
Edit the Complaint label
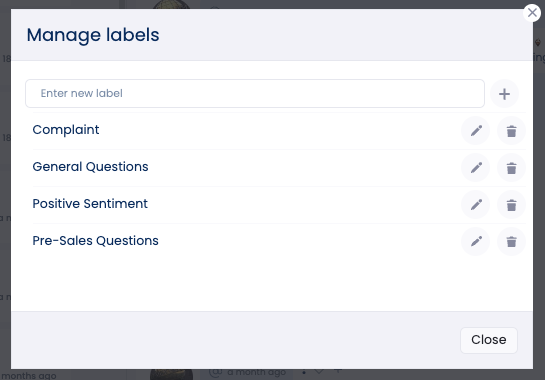coord(476,131)
